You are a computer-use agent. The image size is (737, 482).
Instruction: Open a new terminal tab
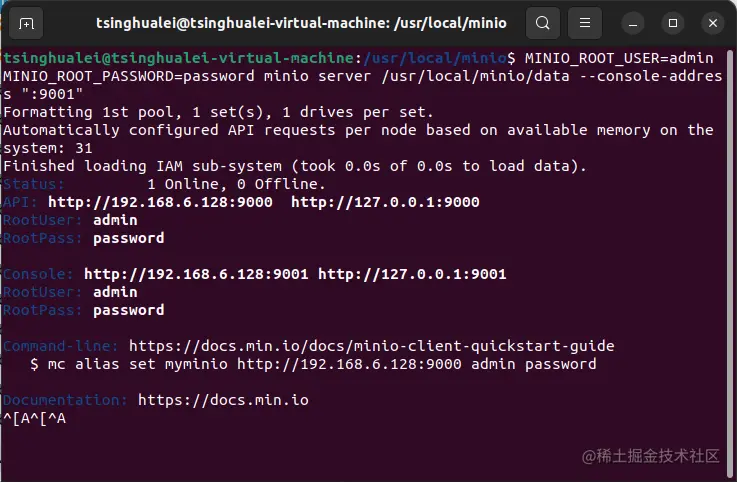[x=26, y=23]
